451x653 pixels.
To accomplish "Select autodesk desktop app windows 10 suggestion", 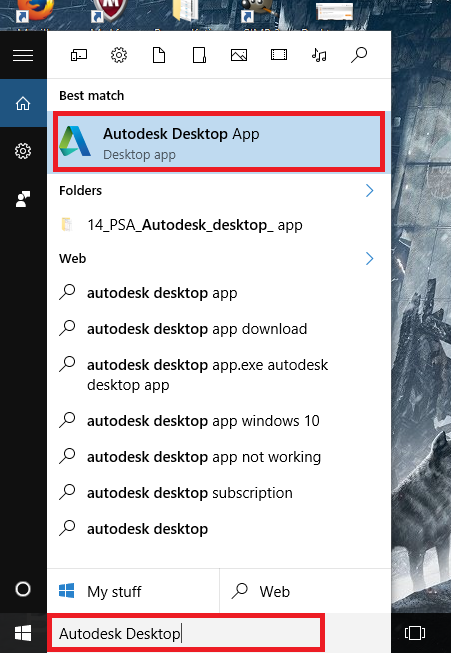I will [219, 421].
